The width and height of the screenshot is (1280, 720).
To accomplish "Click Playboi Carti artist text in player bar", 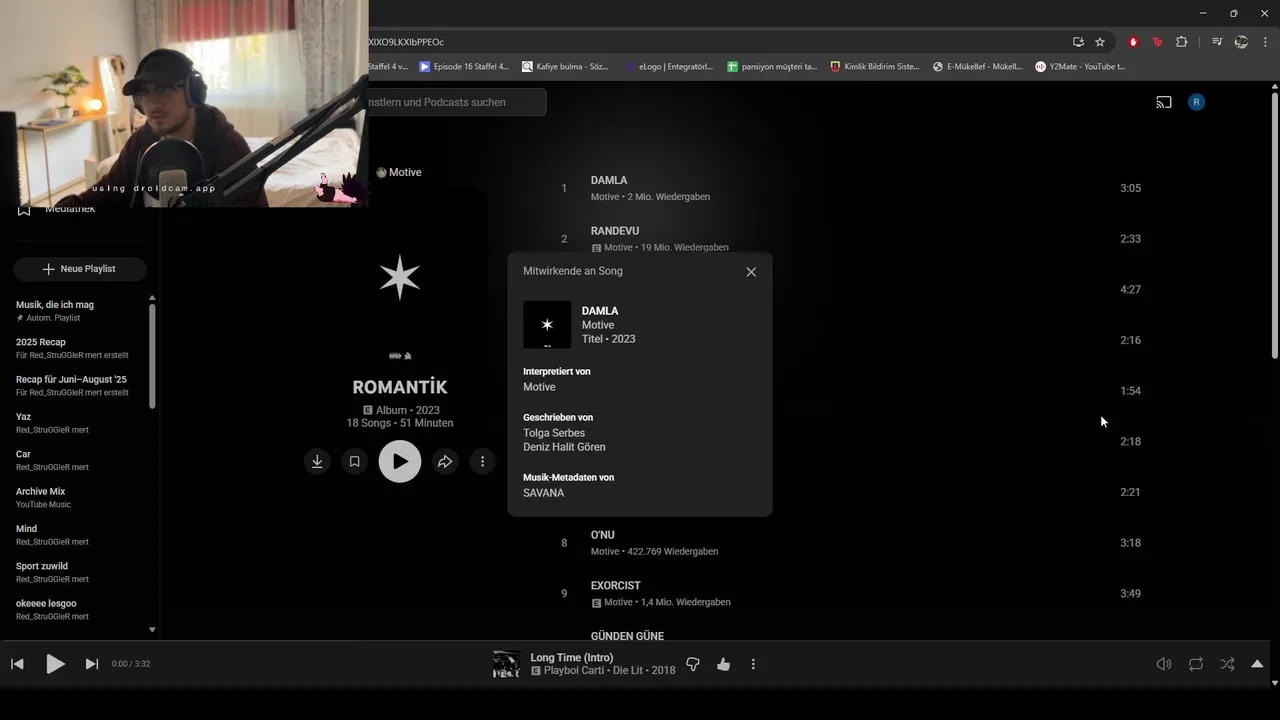I will coord(575,670).
